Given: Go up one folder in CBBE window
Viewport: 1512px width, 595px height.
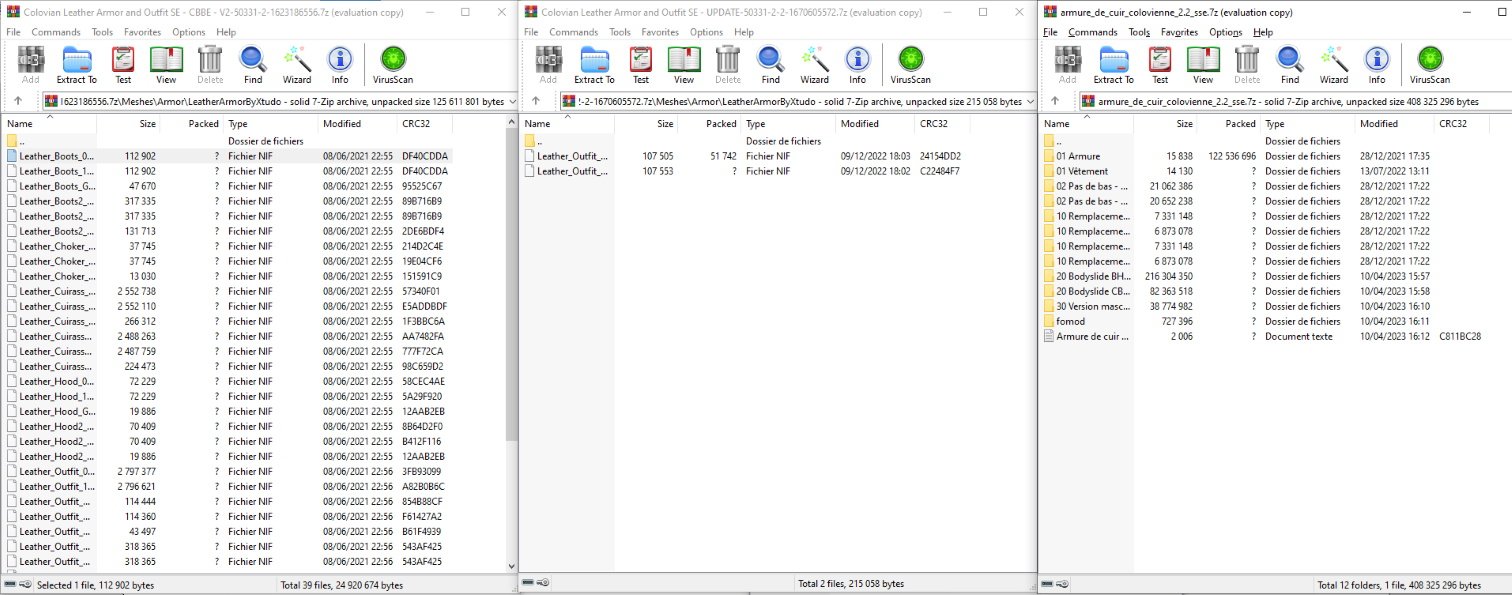Looking at the screenshot, I should point(18,101).
